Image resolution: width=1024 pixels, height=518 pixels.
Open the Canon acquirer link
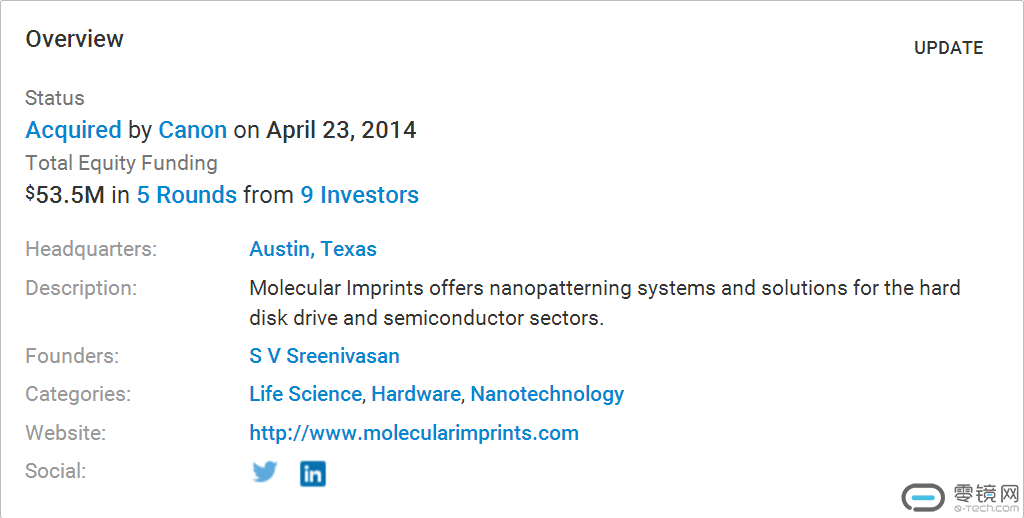tap(193, 130)
